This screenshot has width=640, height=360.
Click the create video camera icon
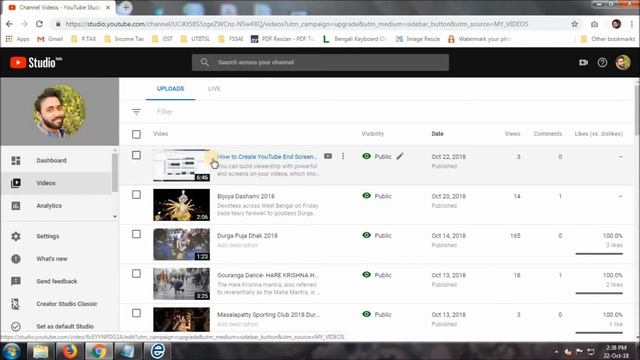tap(583, 62)
